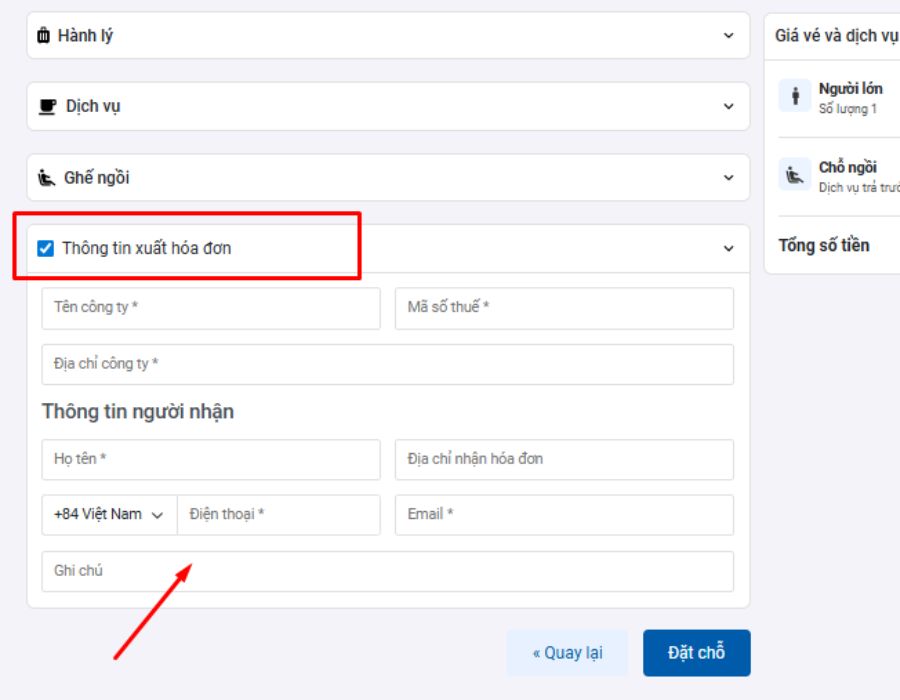Click the coffee cup icon beside Dịch vụ
900x700 pixels.
click(47, 107)
